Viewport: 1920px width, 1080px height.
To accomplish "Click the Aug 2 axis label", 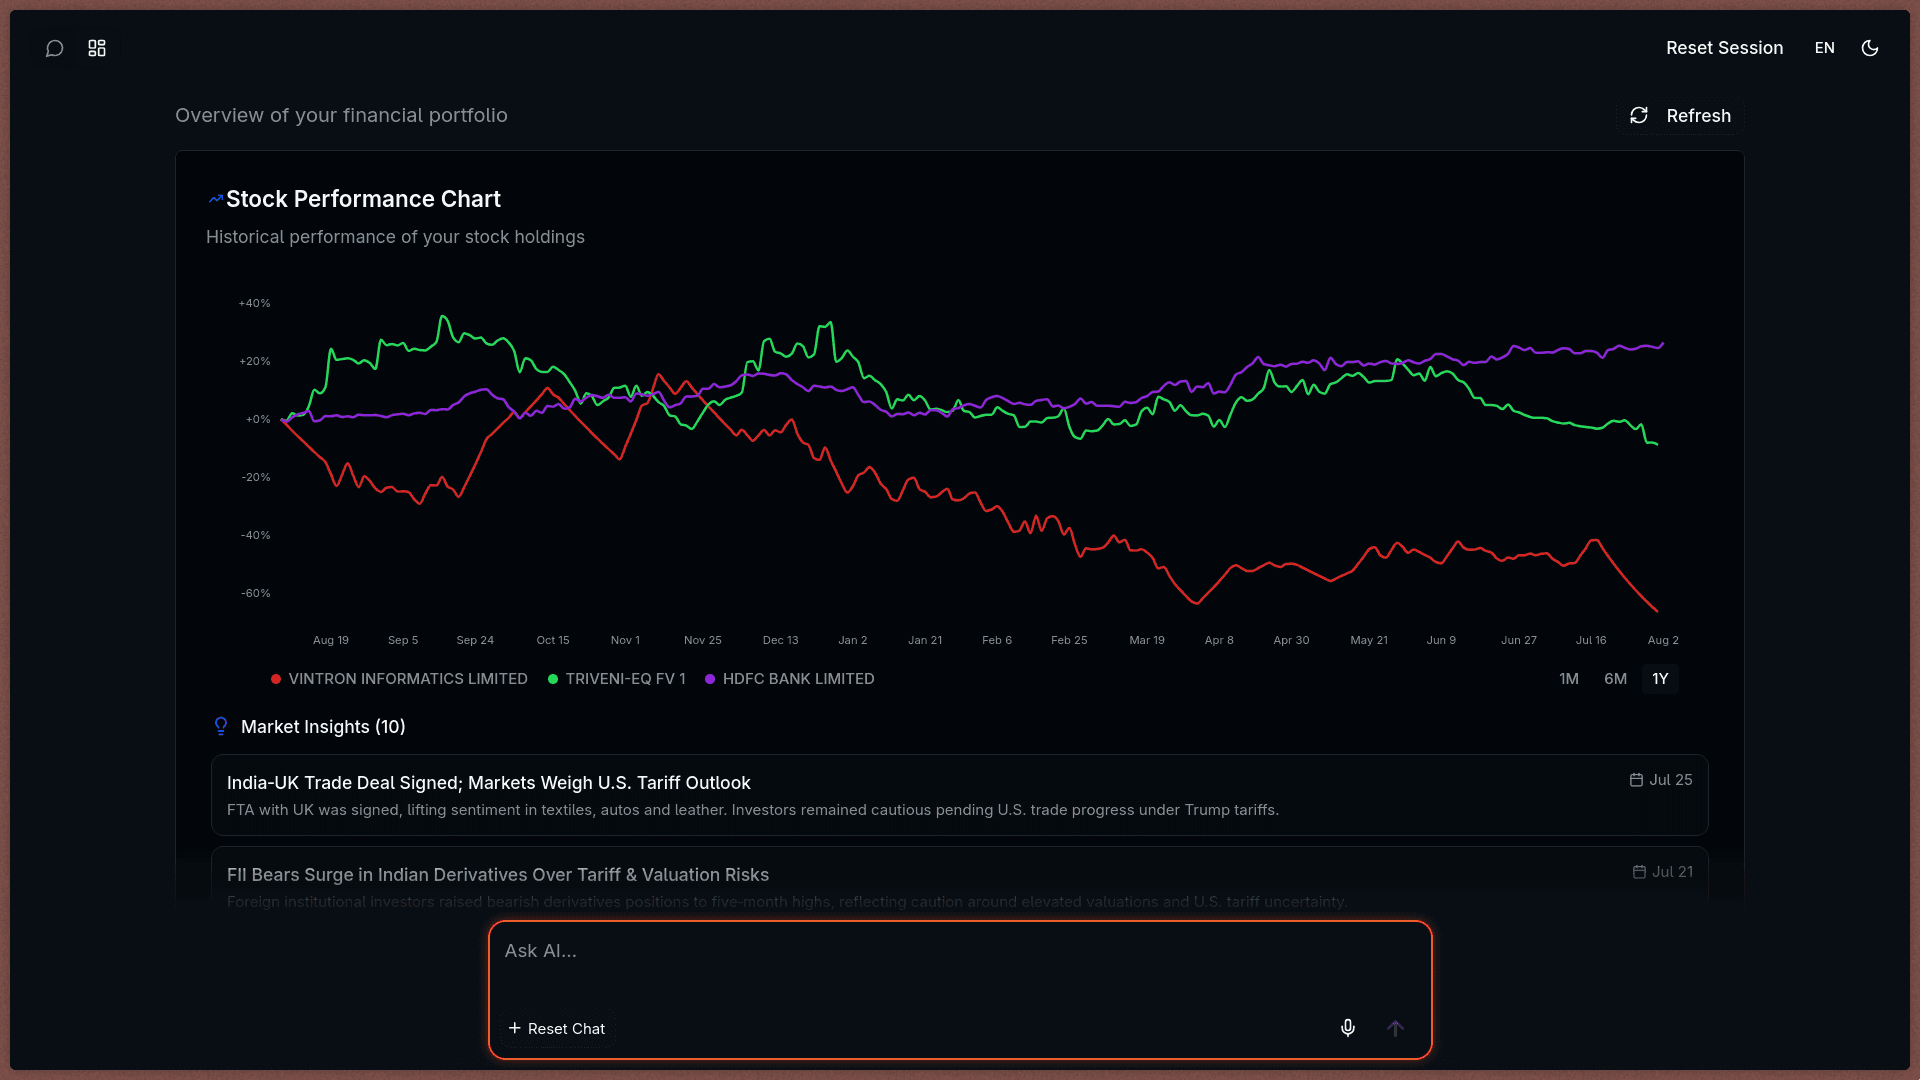I will 1663,640.
